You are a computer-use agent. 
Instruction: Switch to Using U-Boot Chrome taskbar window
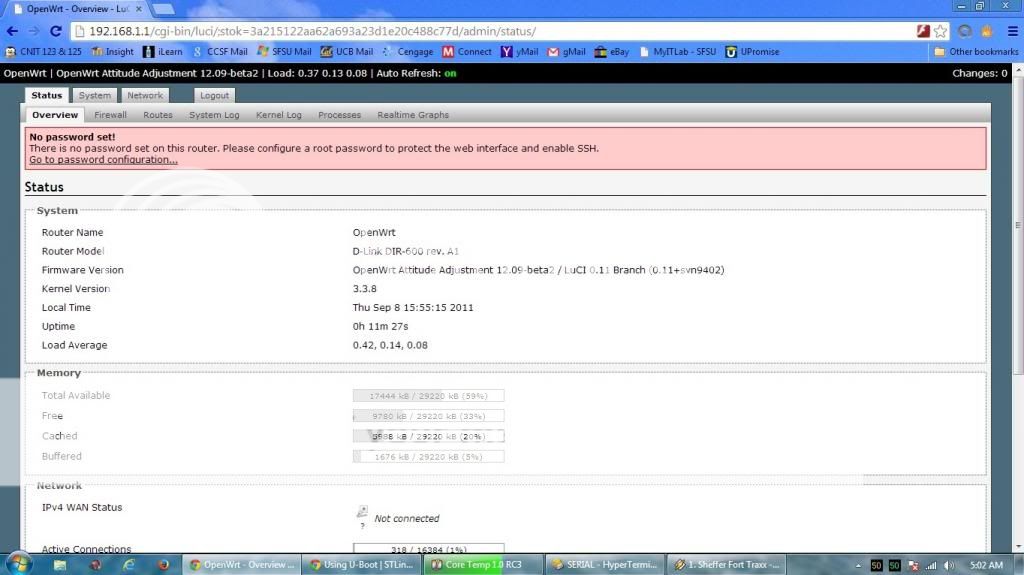[362, 565]
